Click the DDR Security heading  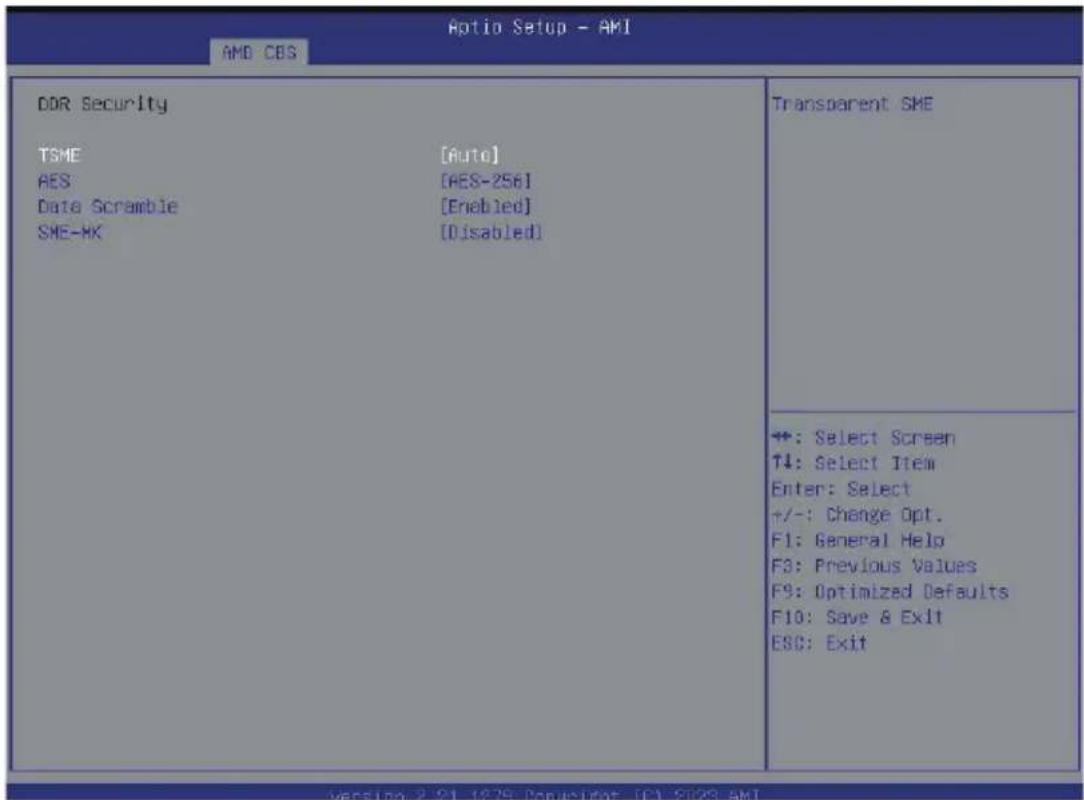click(x=102, y=104)
